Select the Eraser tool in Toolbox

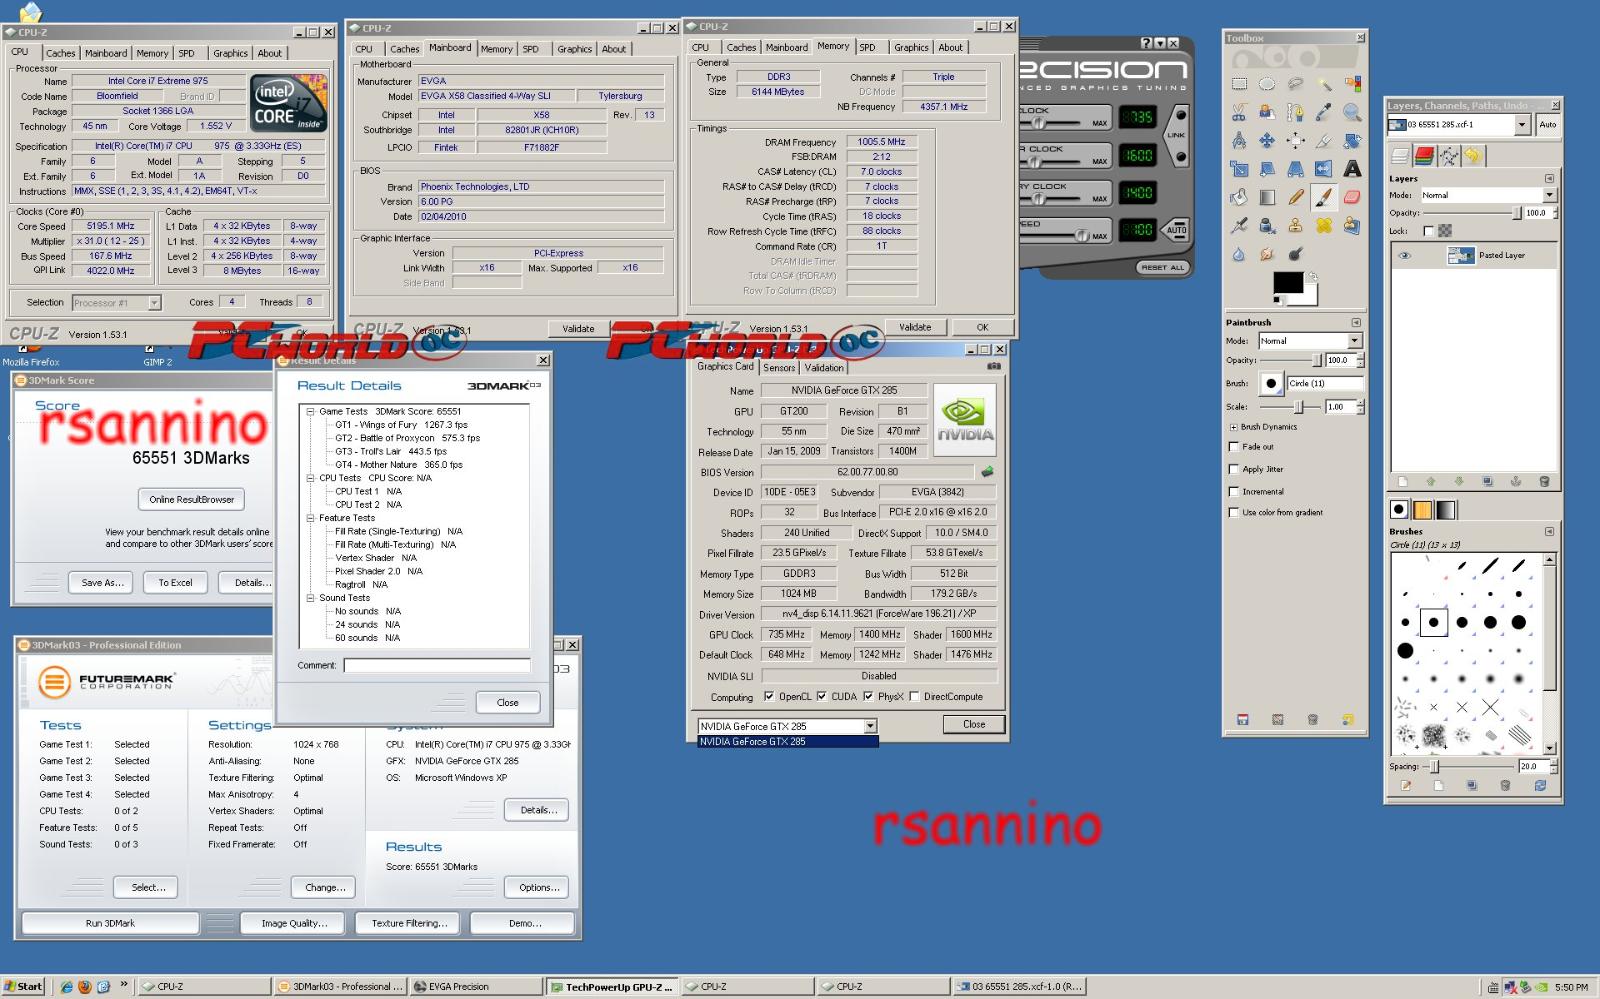coord(1352,197)
